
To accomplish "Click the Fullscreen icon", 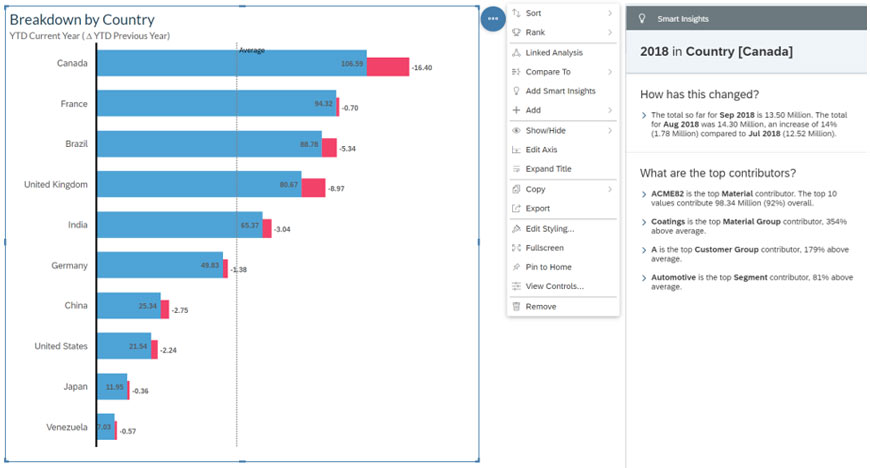I will (x=516, y=248).
